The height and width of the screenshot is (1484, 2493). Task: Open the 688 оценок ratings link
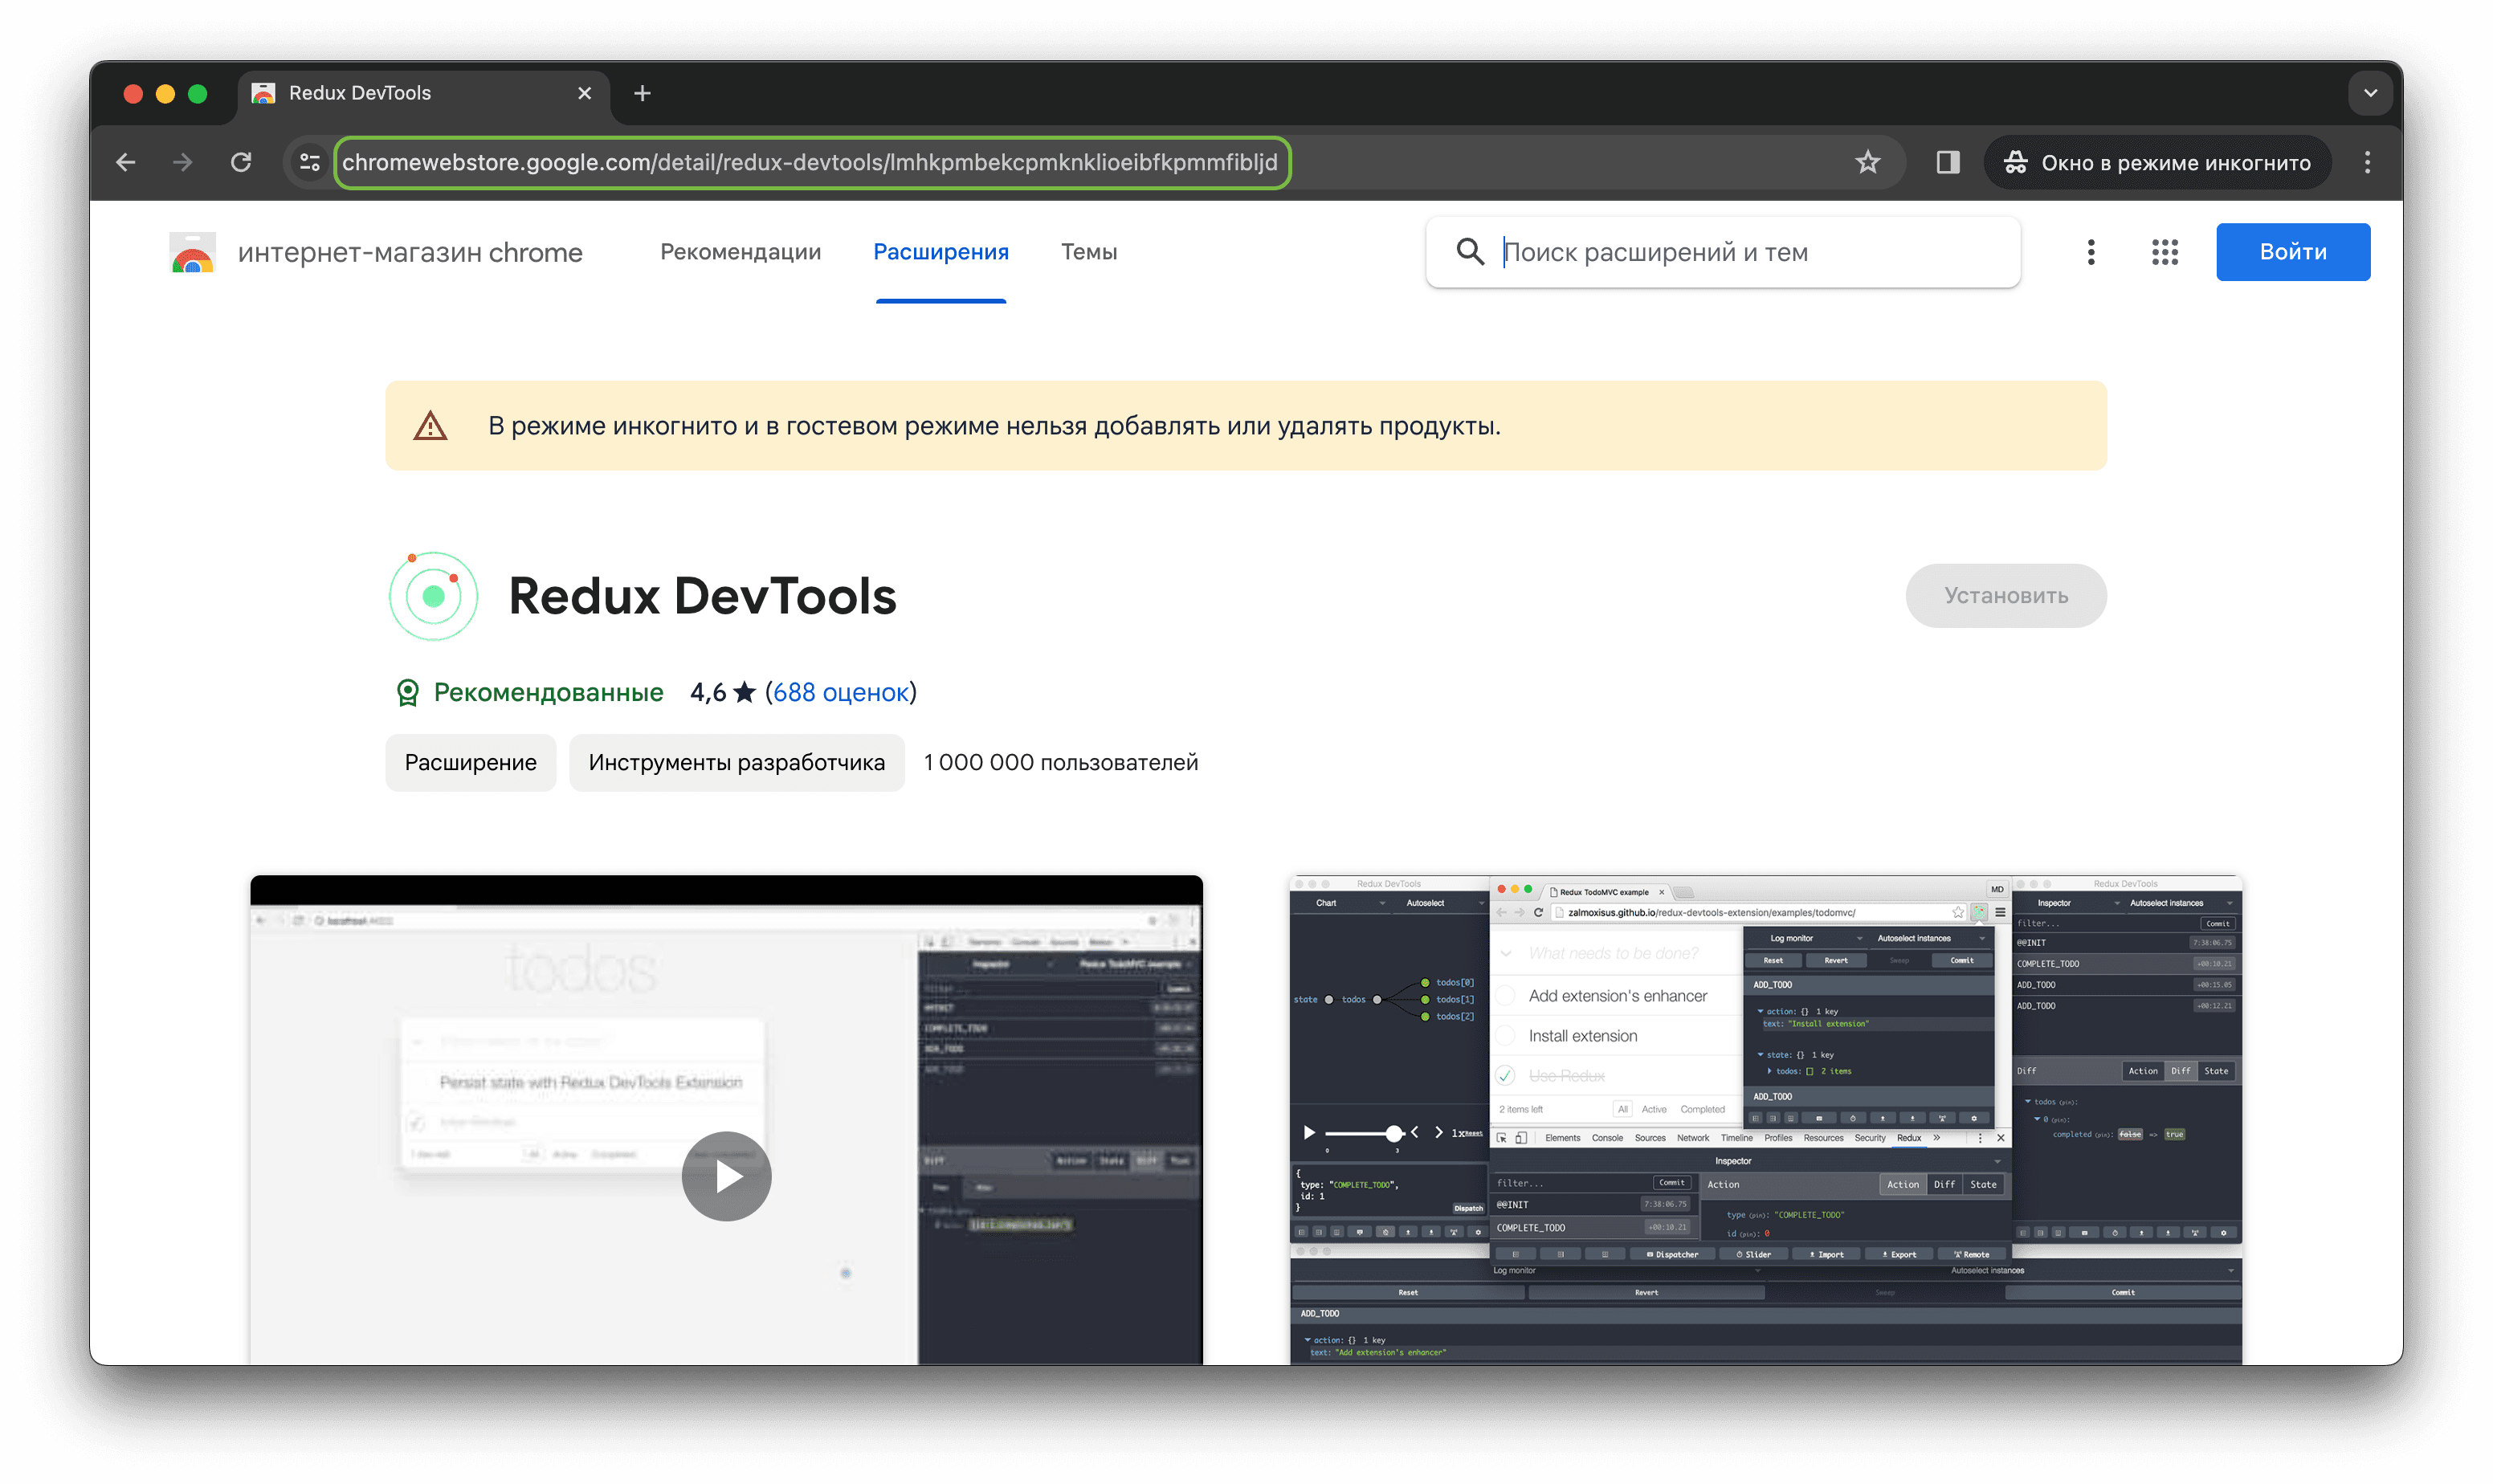point(840,692)
